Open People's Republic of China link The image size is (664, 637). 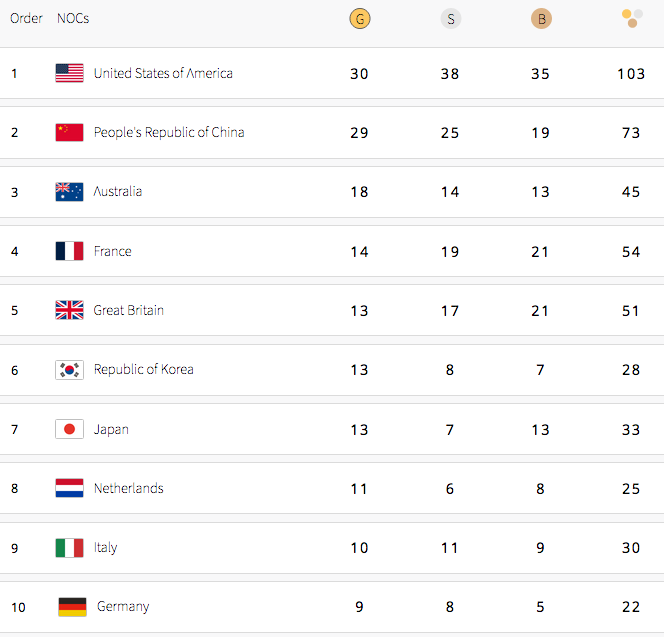169,132
